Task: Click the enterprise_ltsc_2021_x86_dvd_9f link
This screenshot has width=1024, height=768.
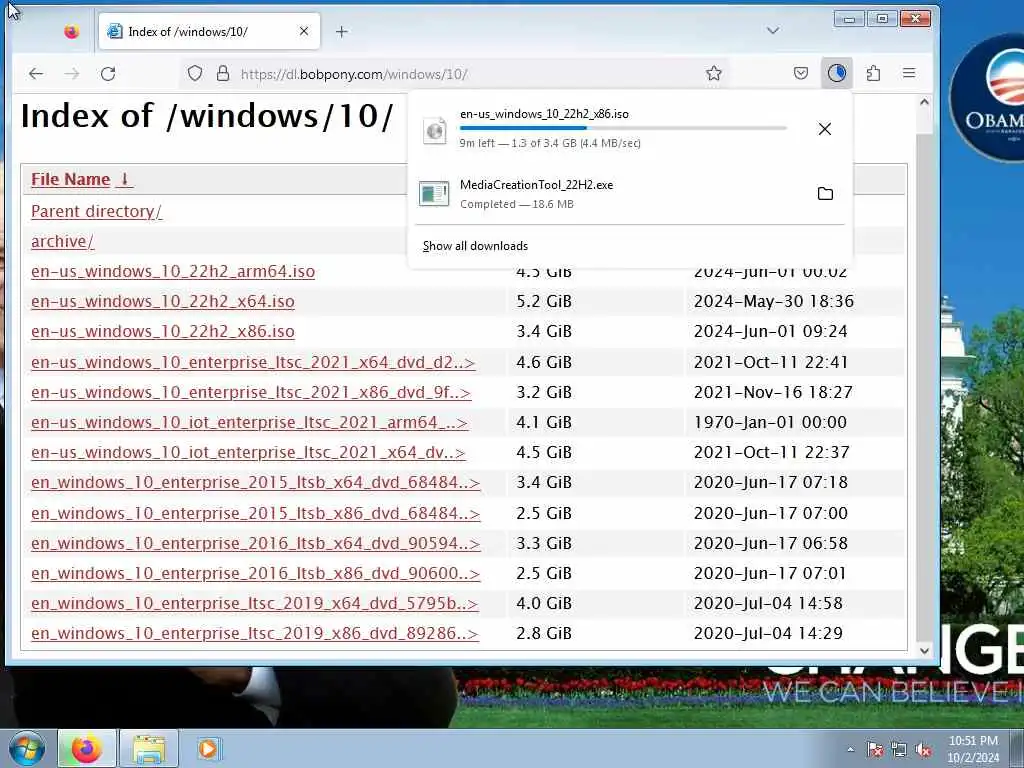Action: click(x=251, y=392)
